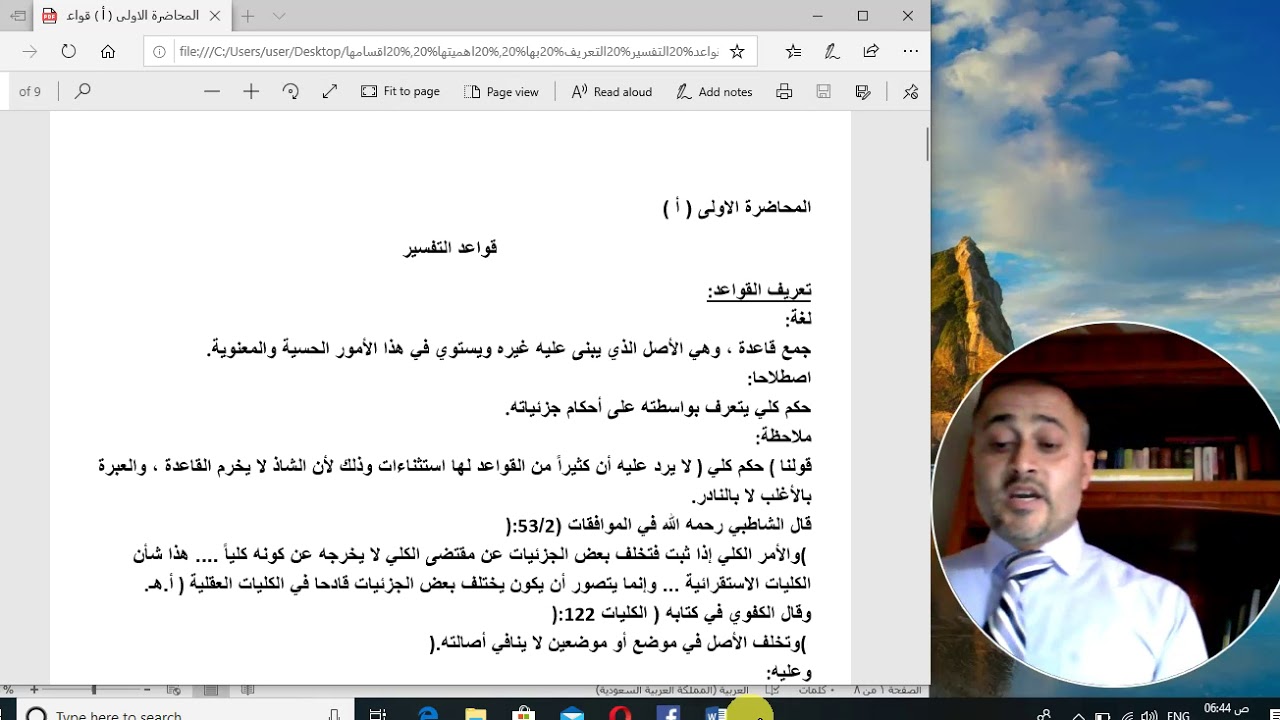Click the Forward navigation arrow
Viewport: 1280px width, 720px height.
(x=30, y=51)
